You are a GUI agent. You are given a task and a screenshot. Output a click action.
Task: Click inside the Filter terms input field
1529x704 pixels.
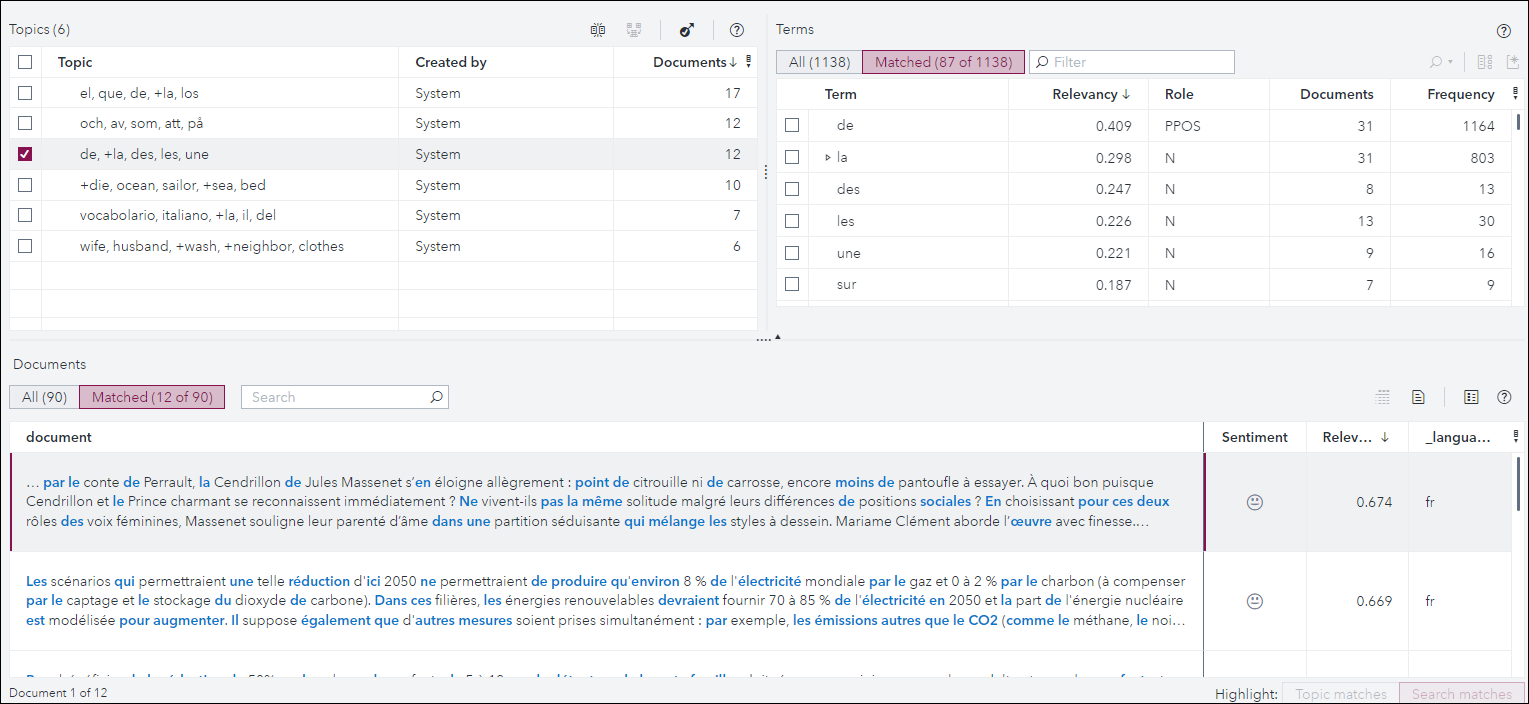1131,61
